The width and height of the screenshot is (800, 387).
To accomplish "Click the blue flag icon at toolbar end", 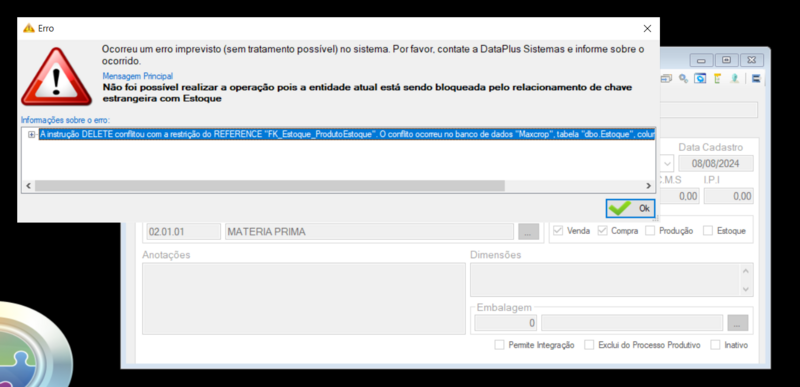I will click(x=756, y=79).
